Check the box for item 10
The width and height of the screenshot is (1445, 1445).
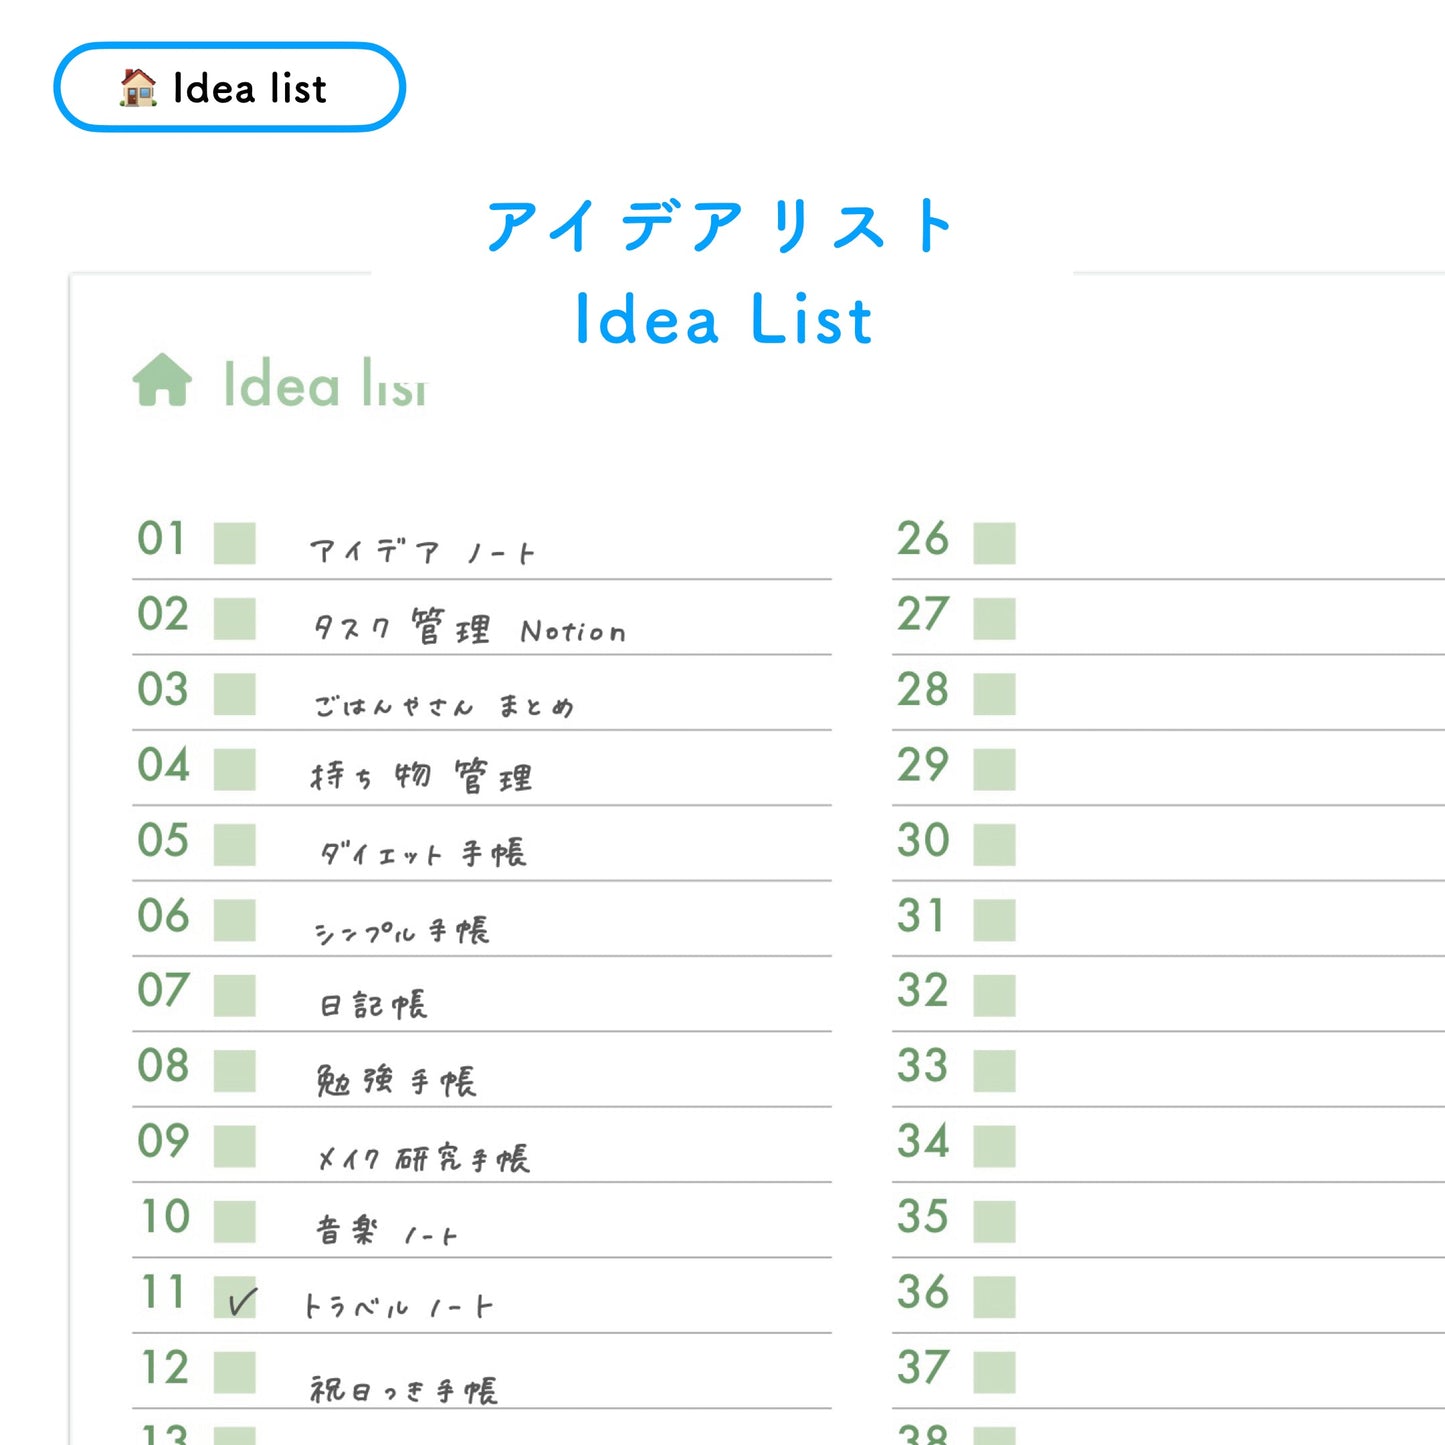point(235,1222)
